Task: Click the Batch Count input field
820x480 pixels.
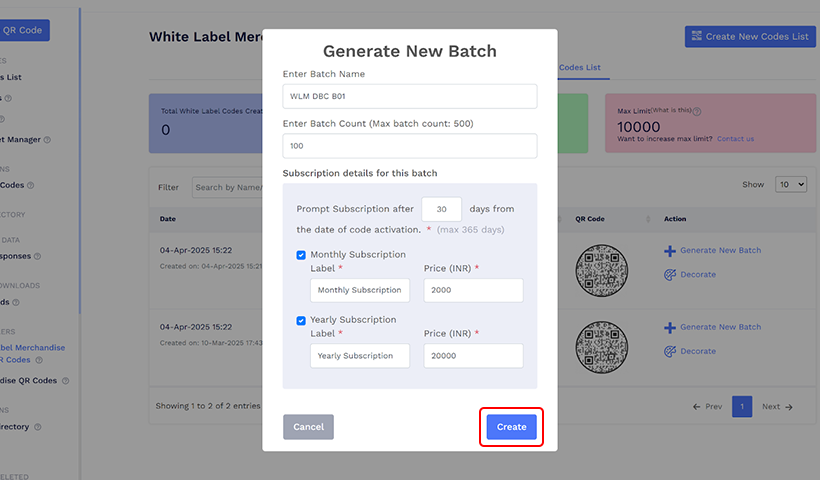Action: coord(409,146)
